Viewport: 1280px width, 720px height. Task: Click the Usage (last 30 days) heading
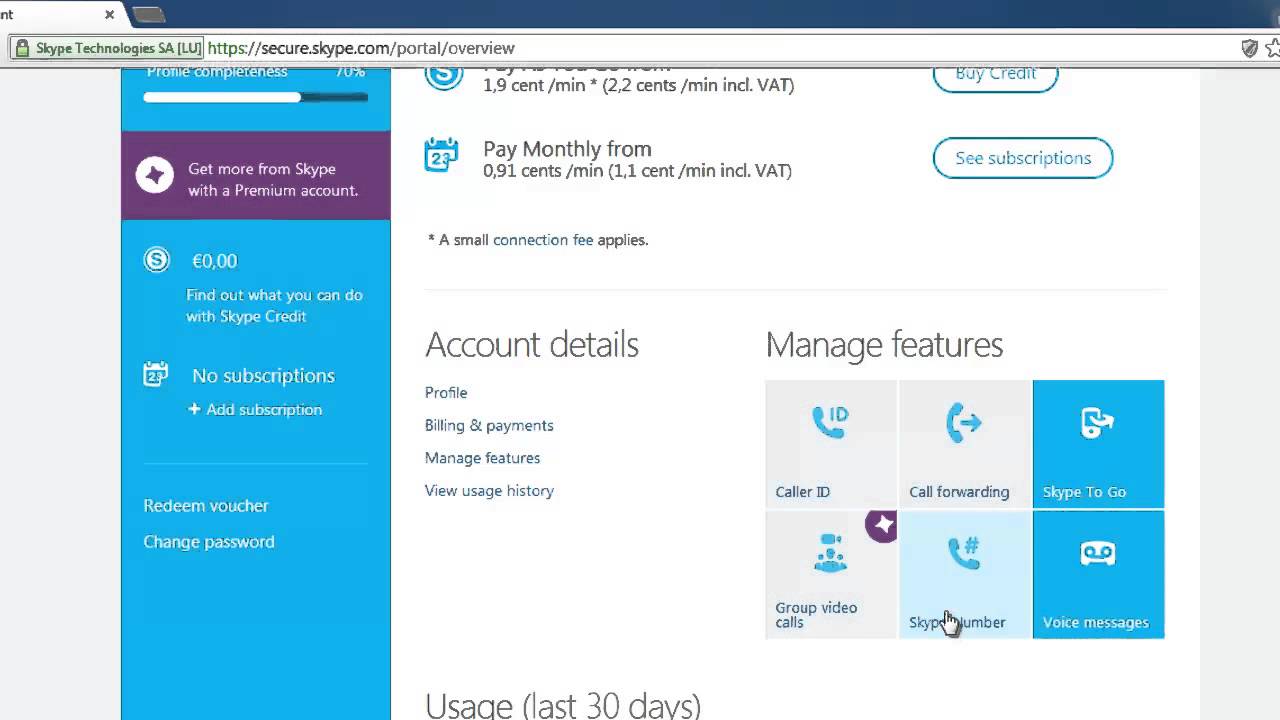563,705
